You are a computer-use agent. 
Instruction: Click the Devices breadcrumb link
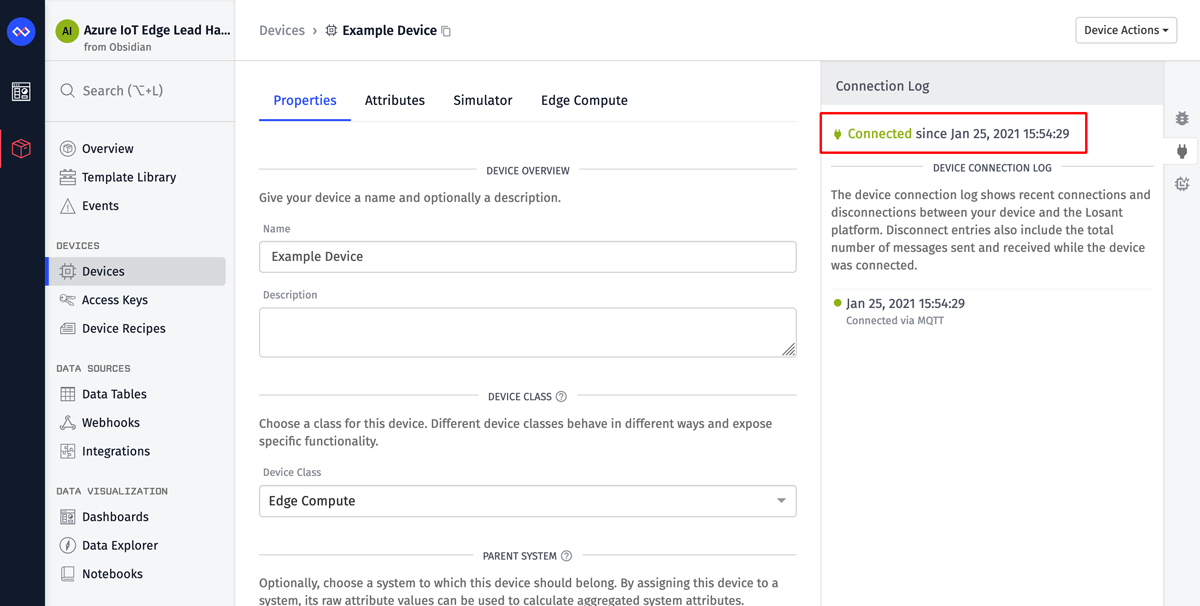coord(282,31)
